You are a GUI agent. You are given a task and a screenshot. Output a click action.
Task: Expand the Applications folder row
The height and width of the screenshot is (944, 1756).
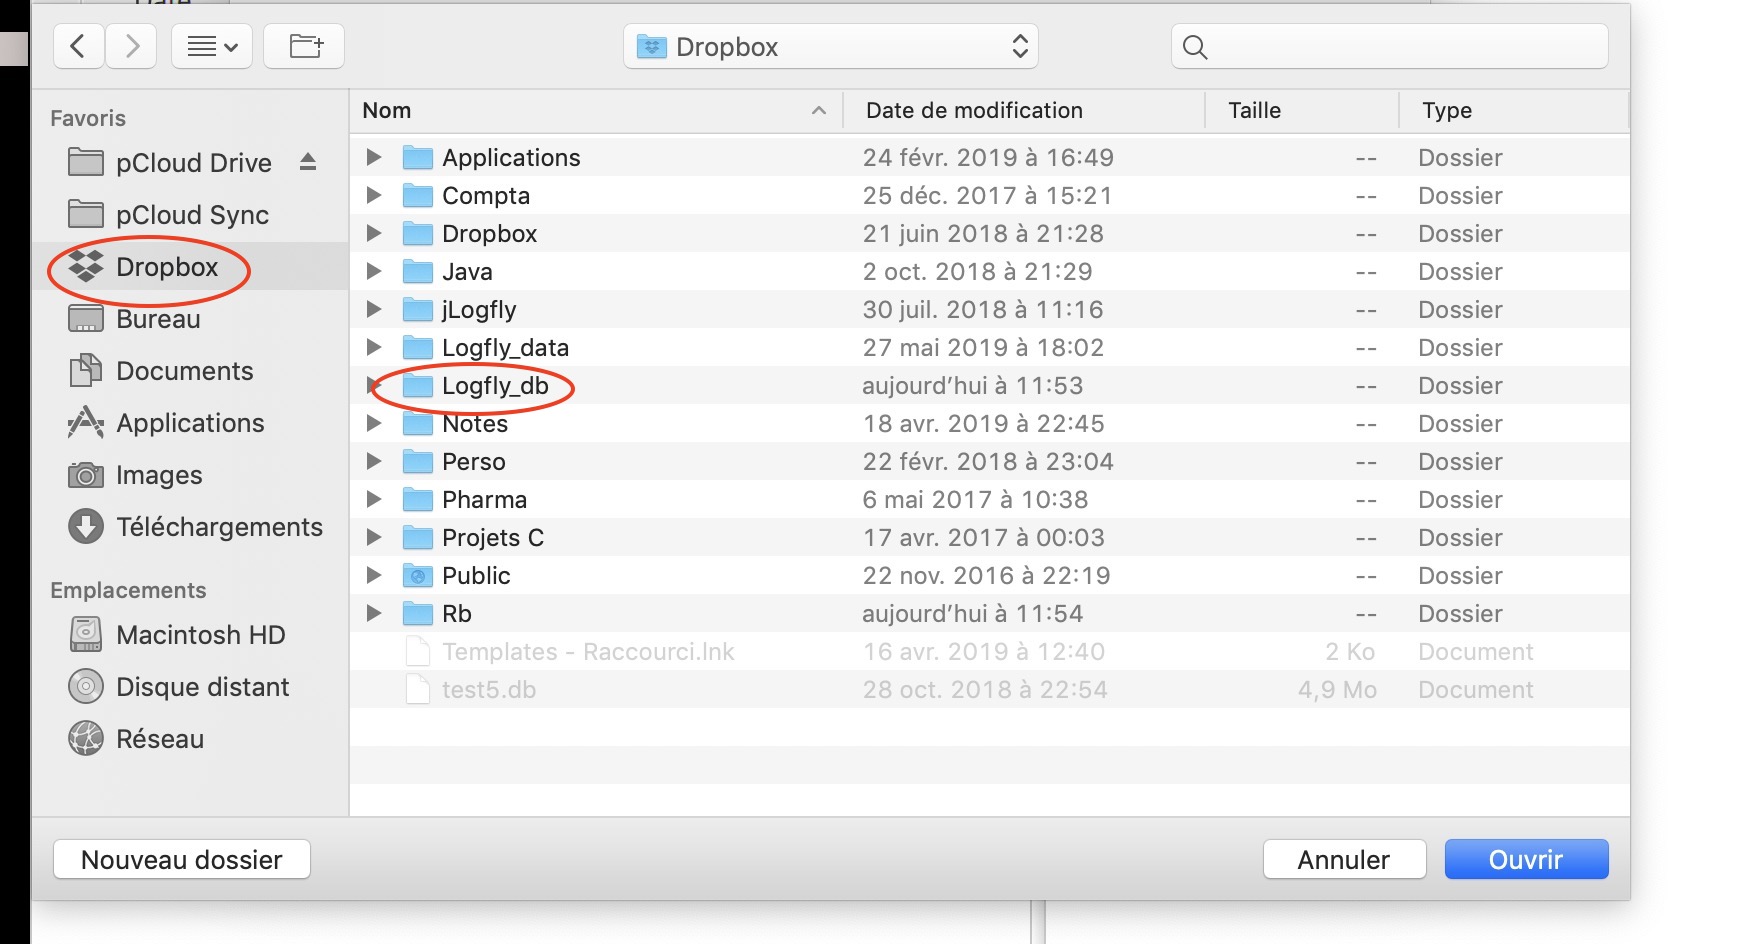point(374,157)
